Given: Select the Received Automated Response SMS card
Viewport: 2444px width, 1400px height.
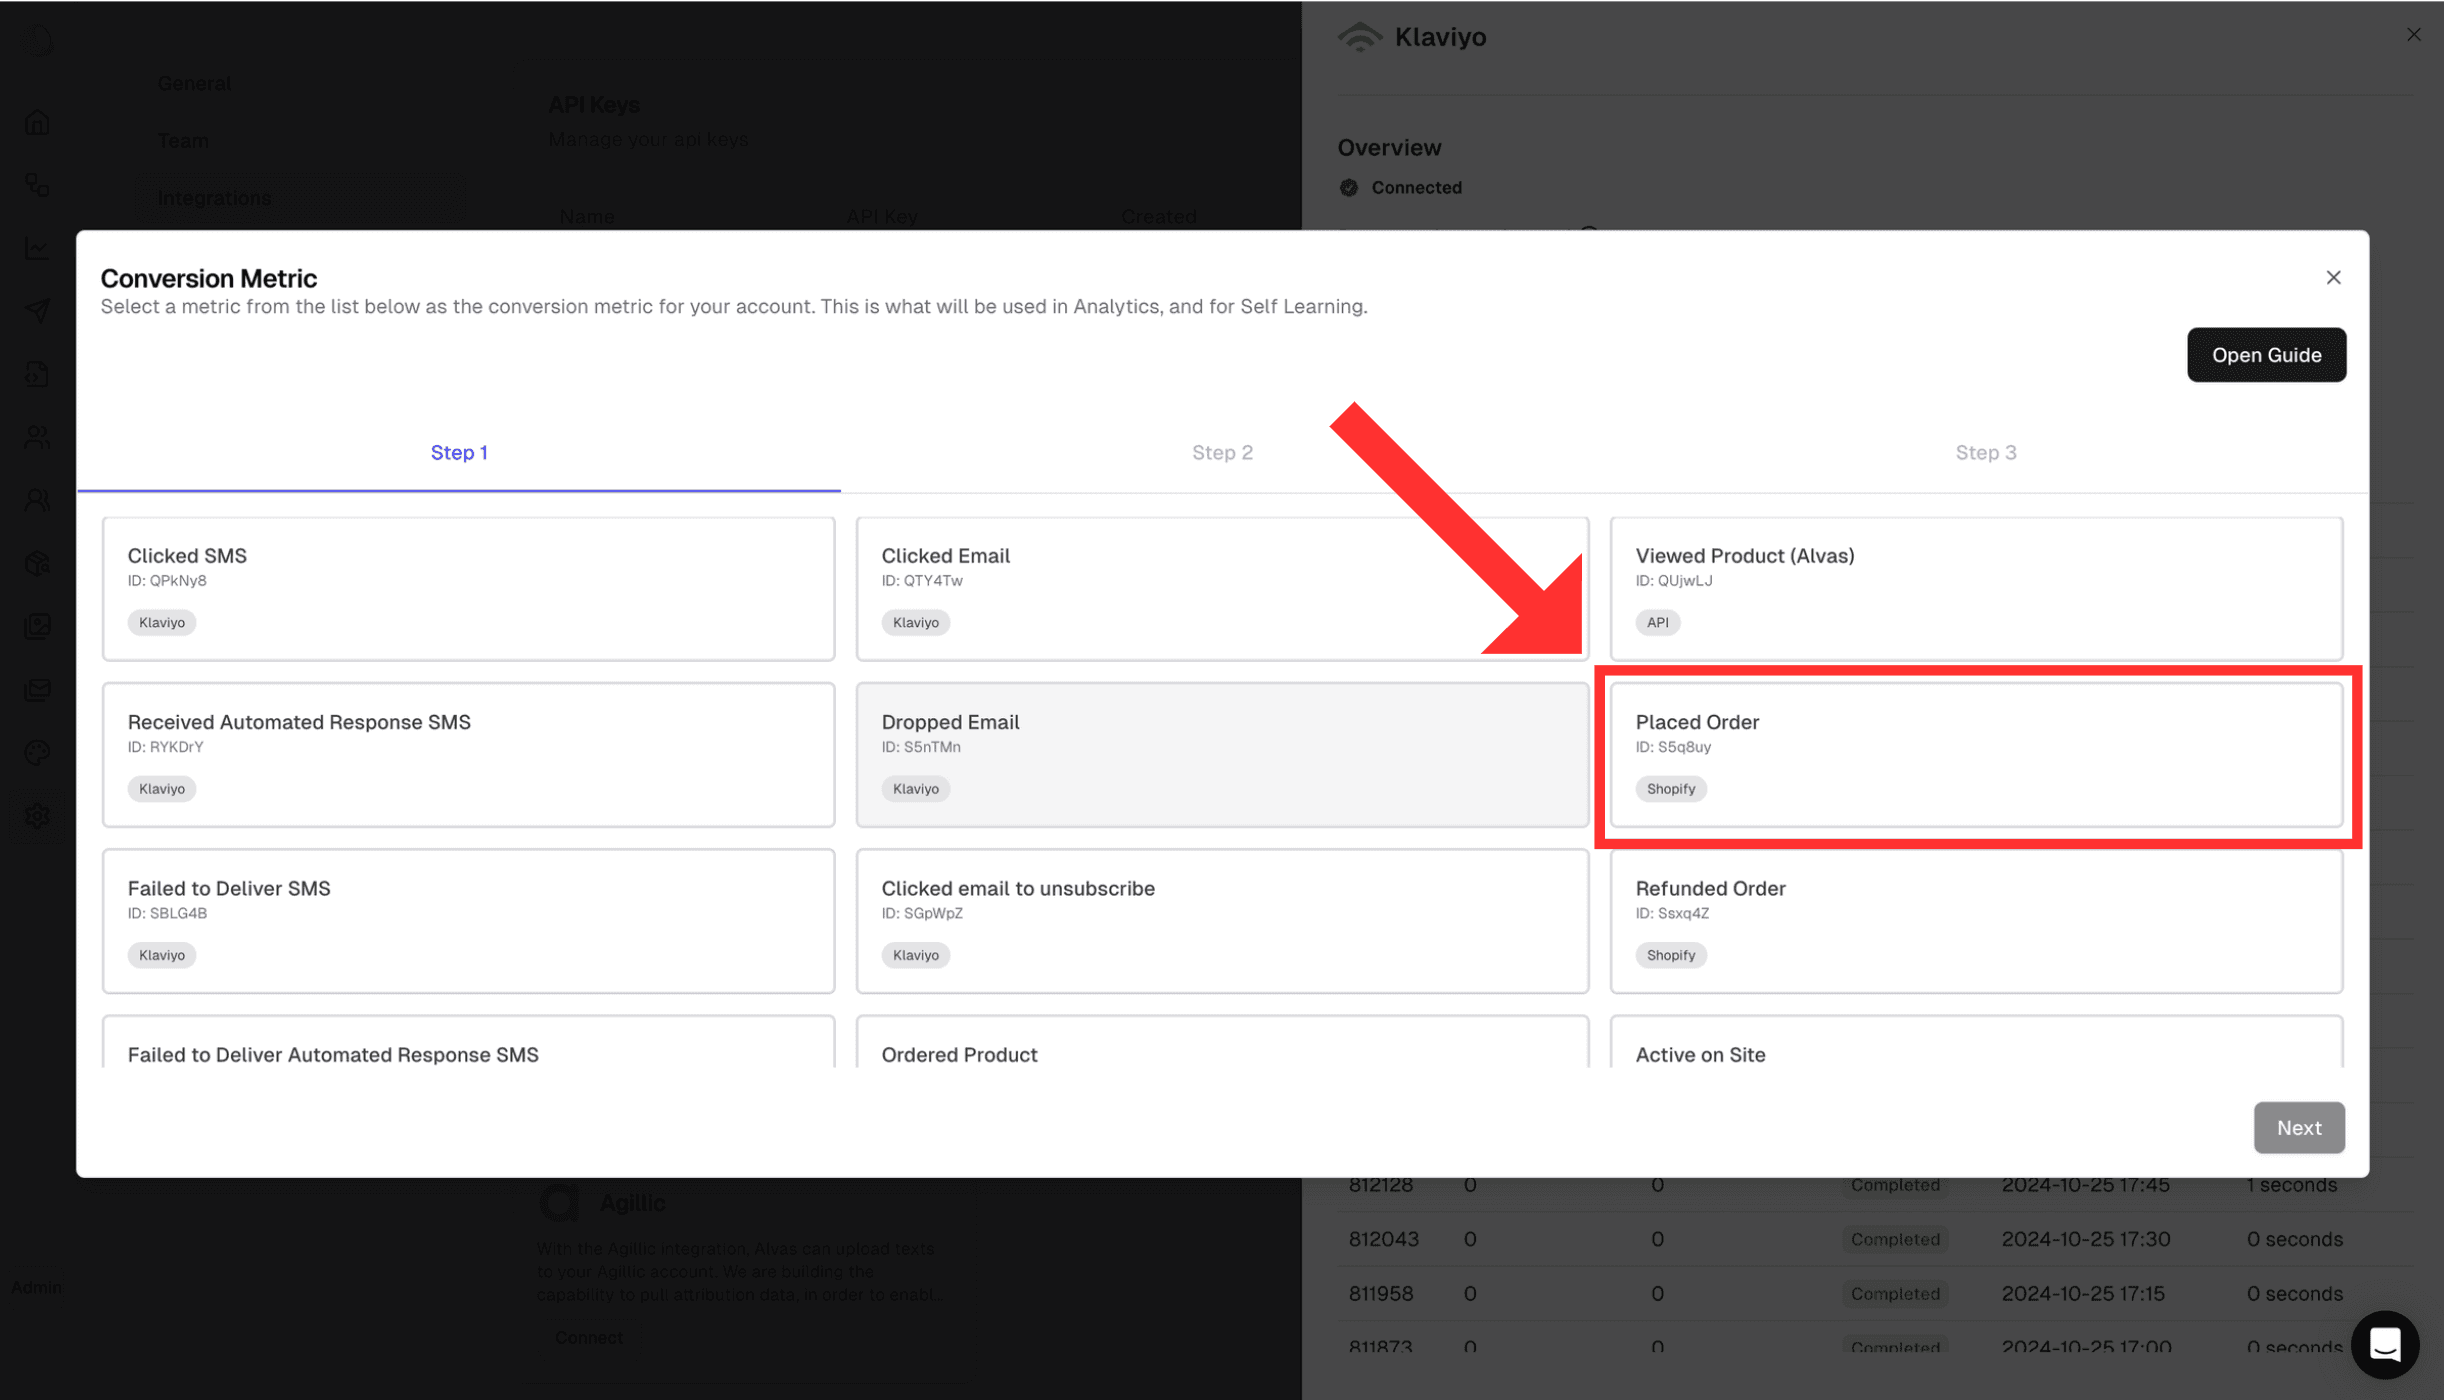Looking at the screenshot, I should click(468, 755).
